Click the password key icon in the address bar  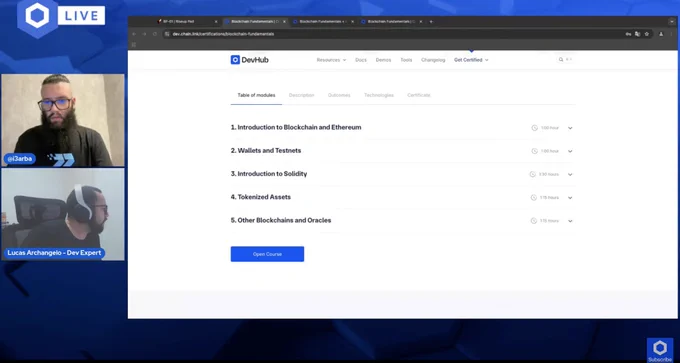pos(628,34)
